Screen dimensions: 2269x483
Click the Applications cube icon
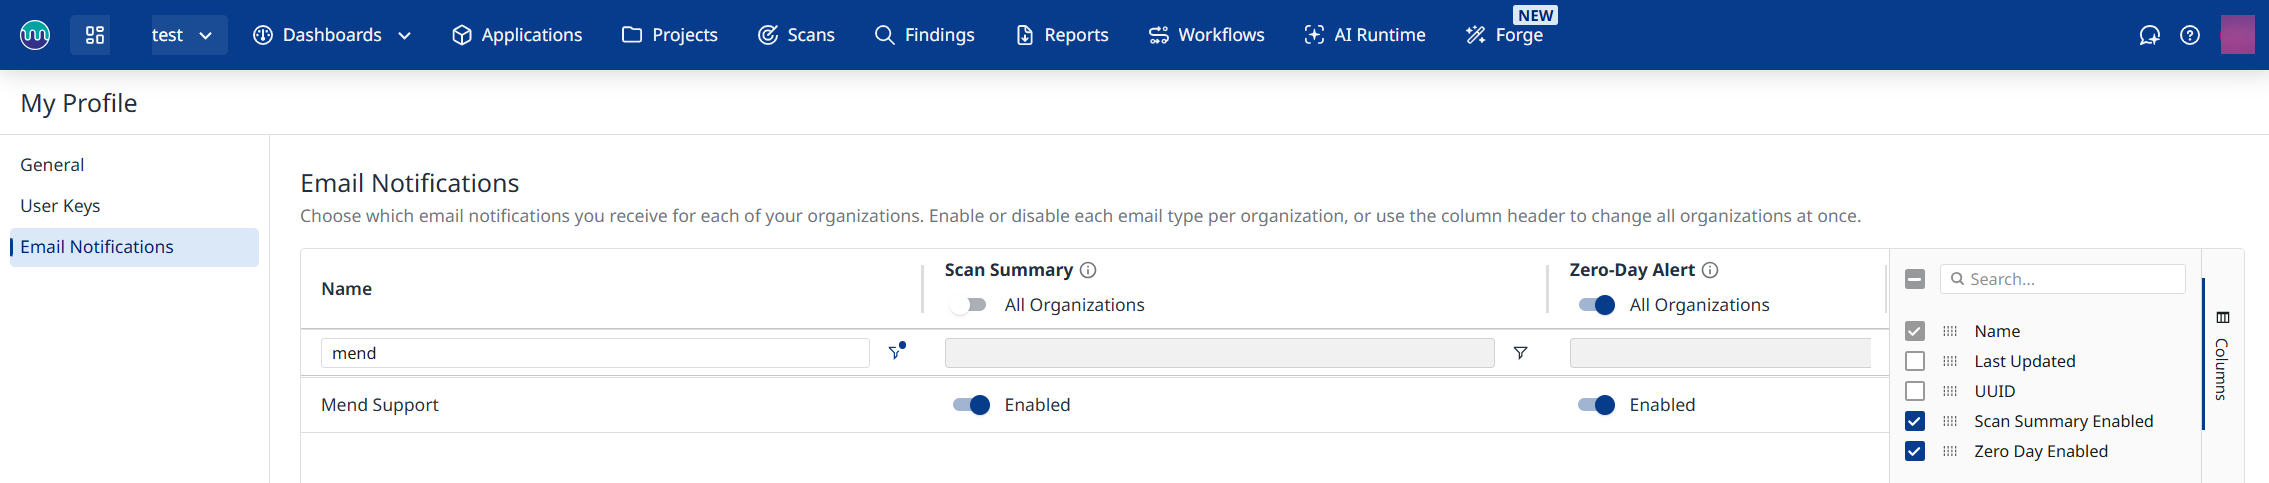click(x=462, y=35)
